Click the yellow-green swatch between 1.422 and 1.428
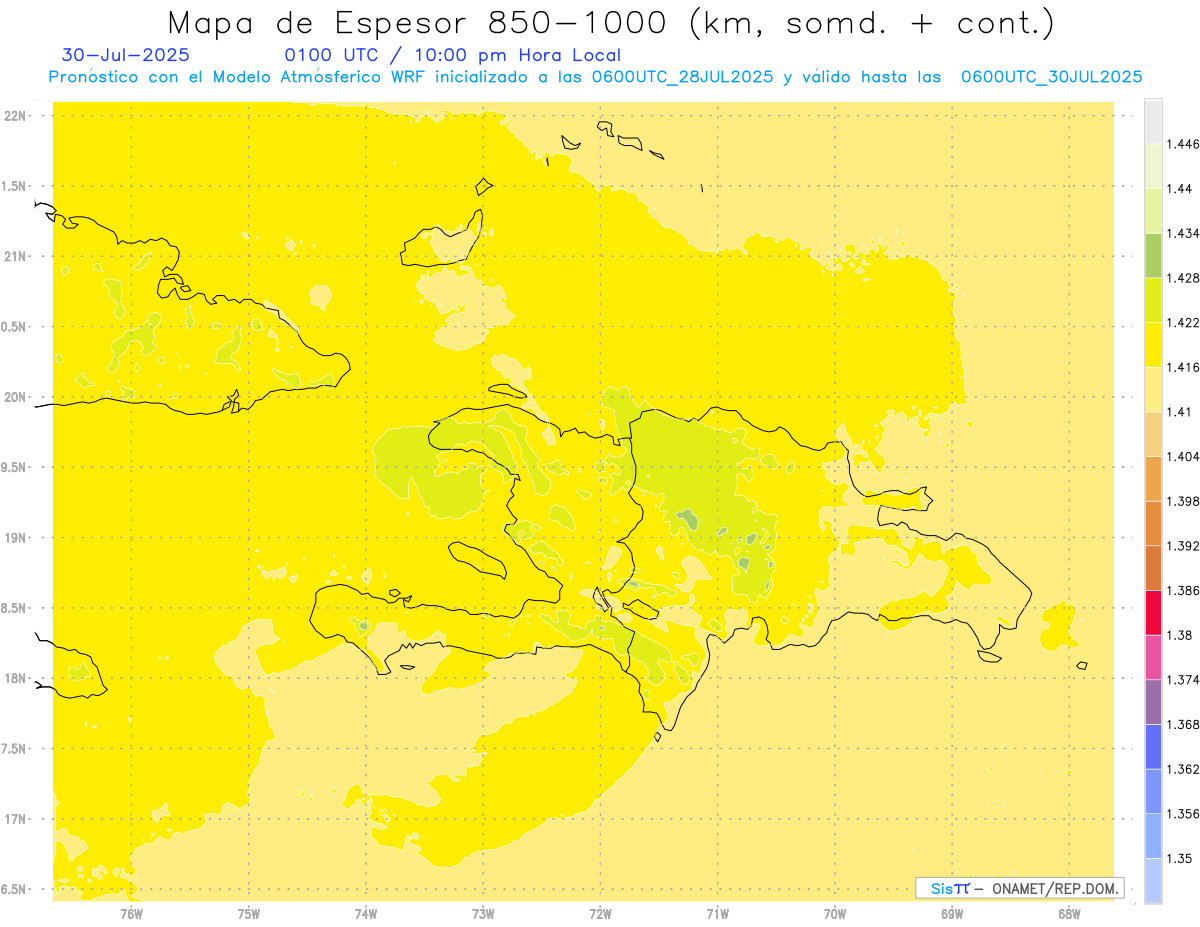Image resolution: width=1200 pixels, height=927 pixels. click(x=1153, y=300)
